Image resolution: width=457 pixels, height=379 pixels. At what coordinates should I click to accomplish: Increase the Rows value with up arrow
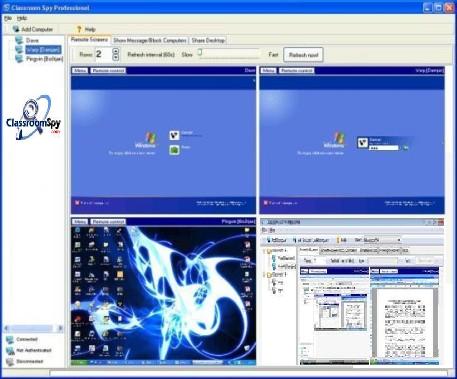point(115,51)
